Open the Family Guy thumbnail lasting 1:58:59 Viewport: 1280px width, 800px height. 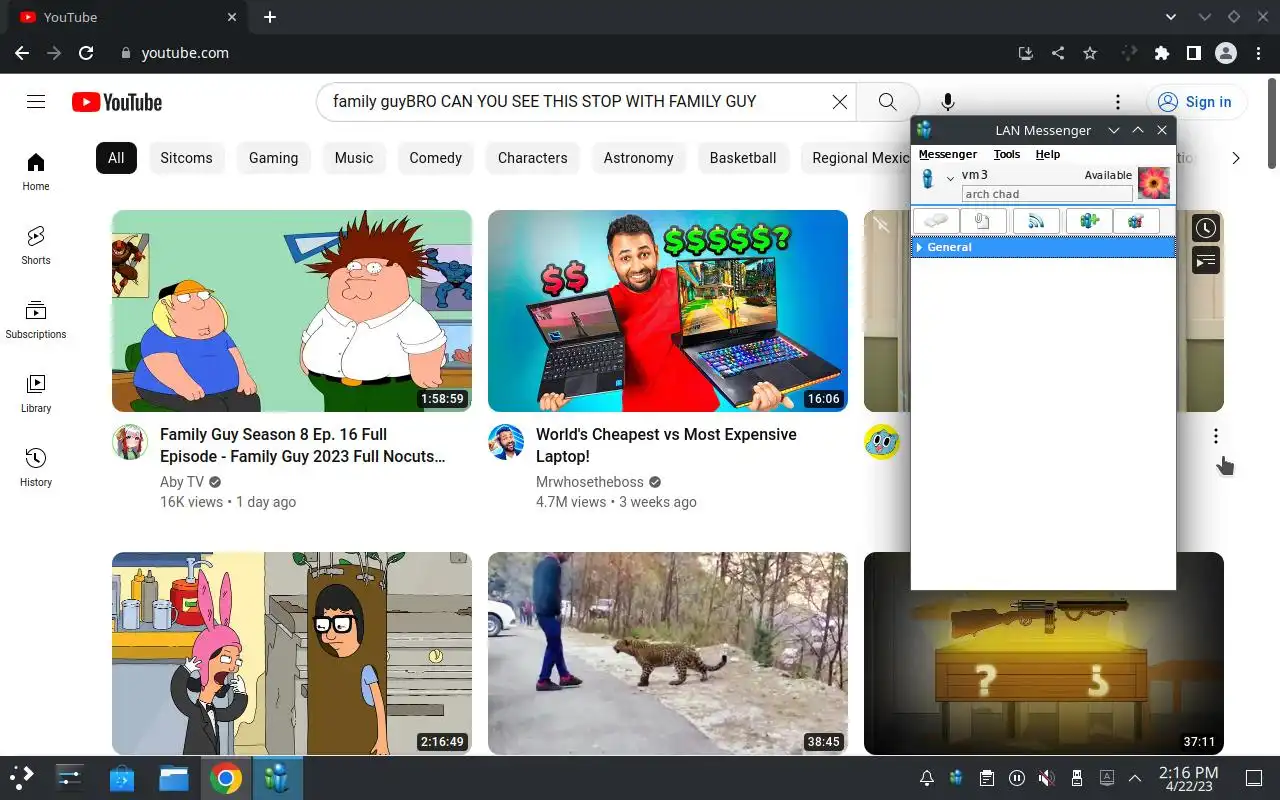point(292,311)
